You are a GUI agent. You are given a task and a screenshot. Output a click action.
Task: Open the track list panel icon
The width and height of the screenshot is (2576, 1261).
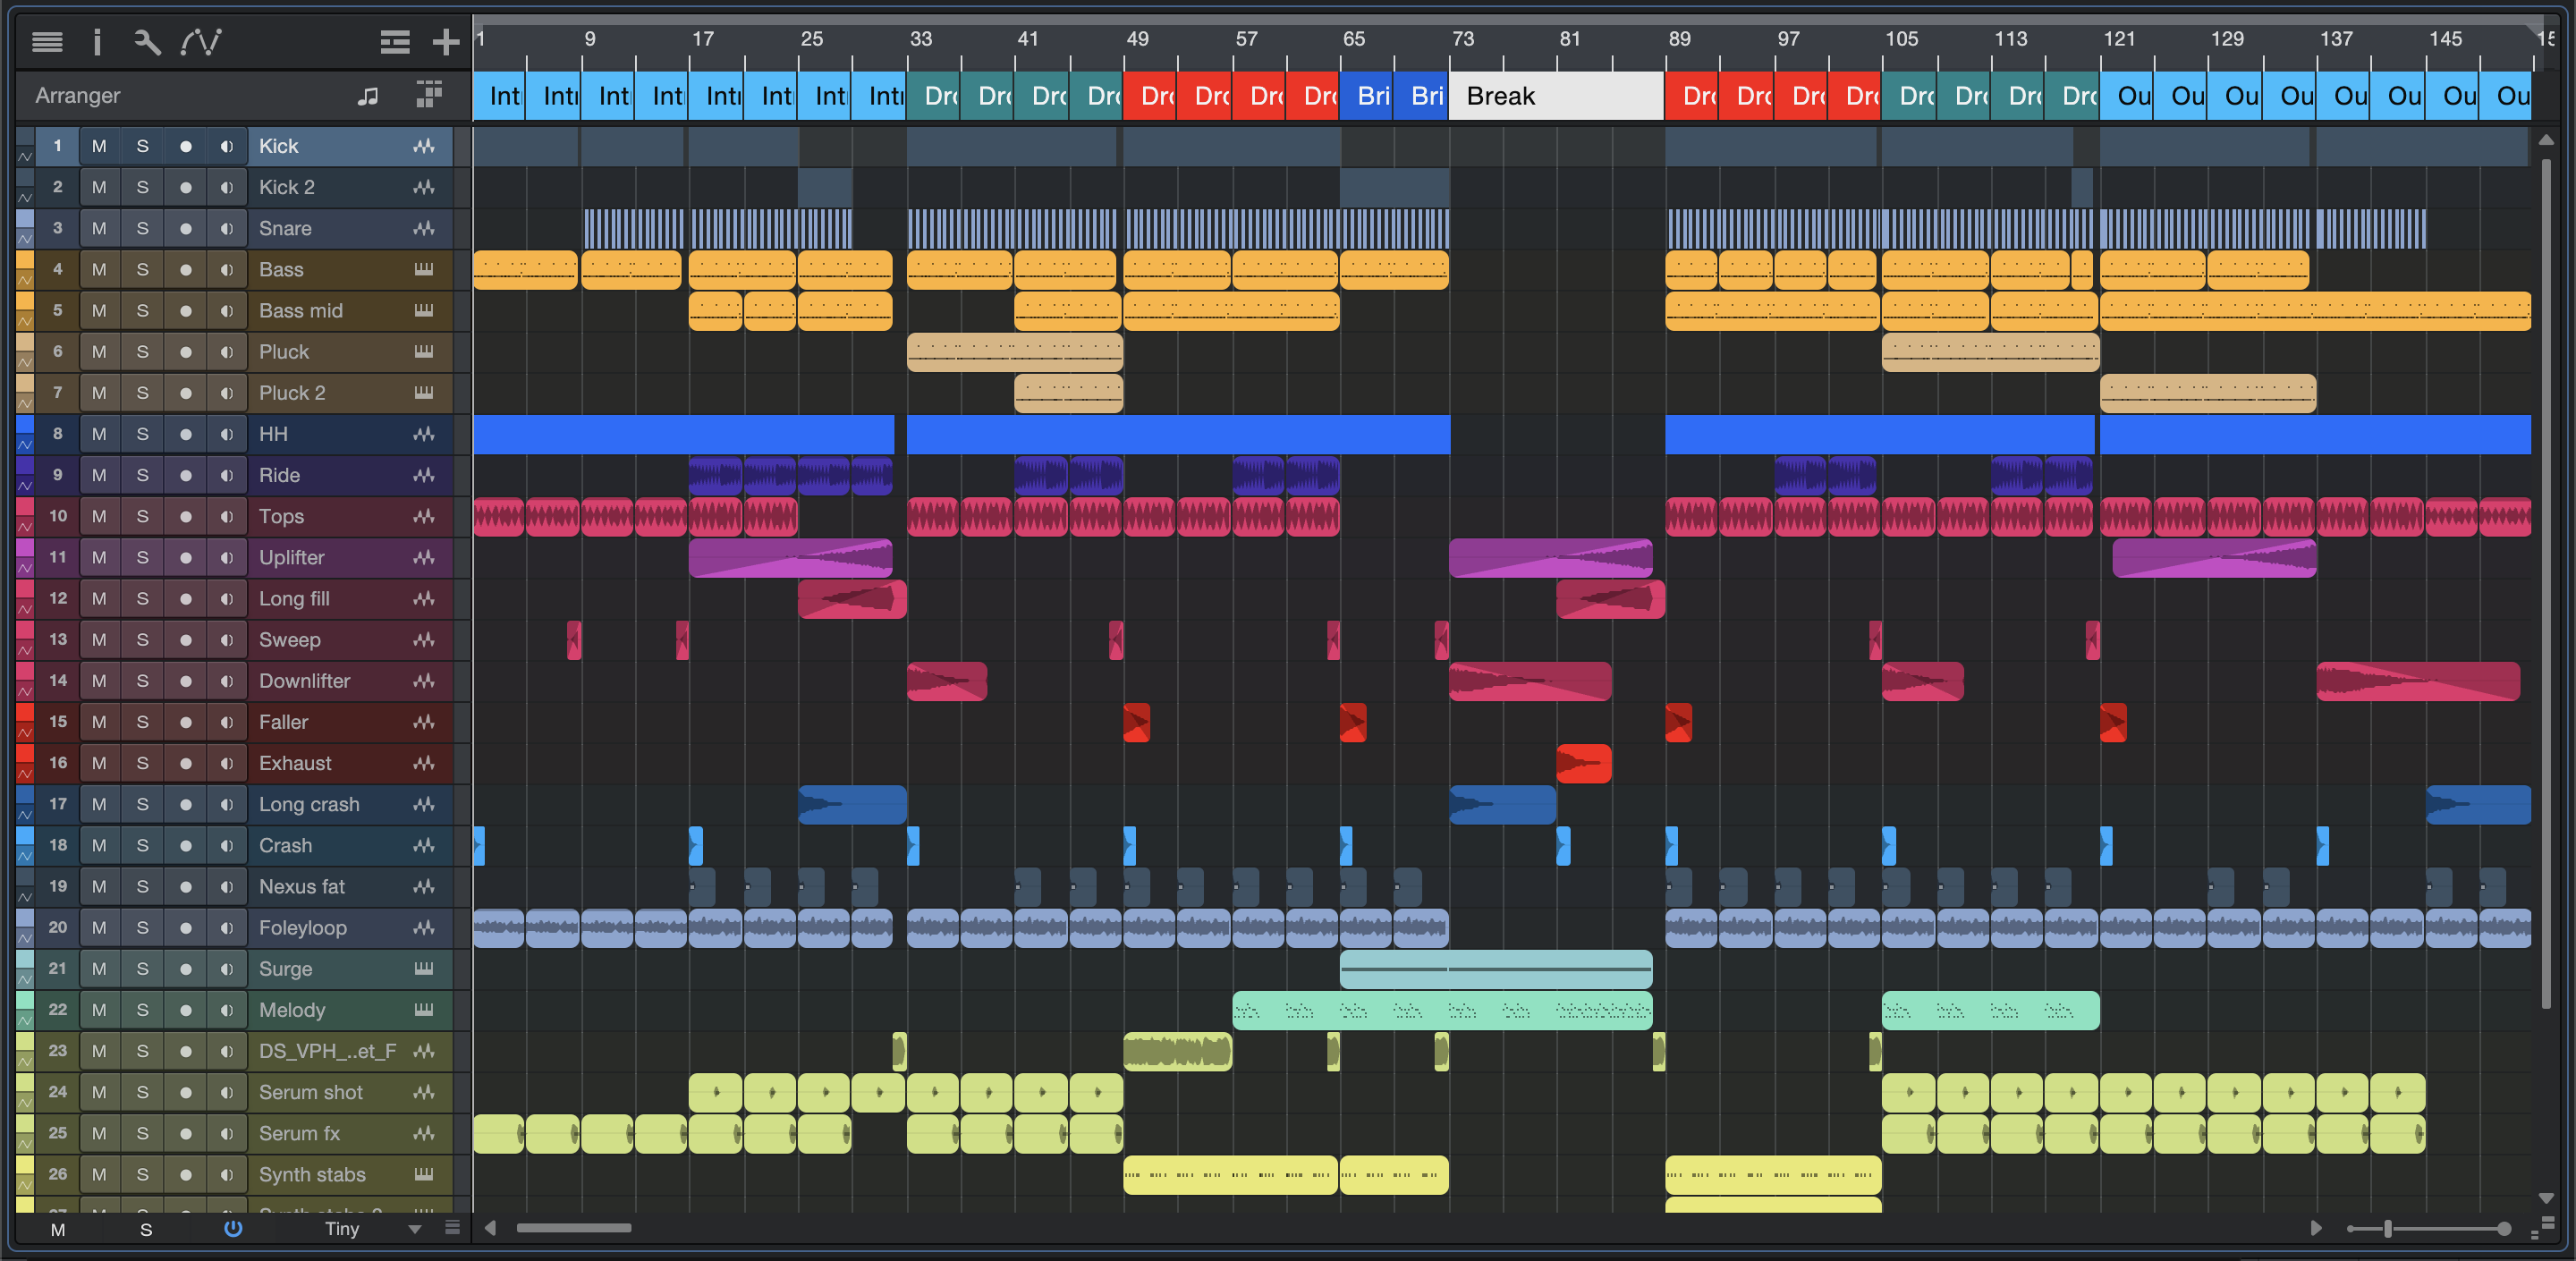47,41
